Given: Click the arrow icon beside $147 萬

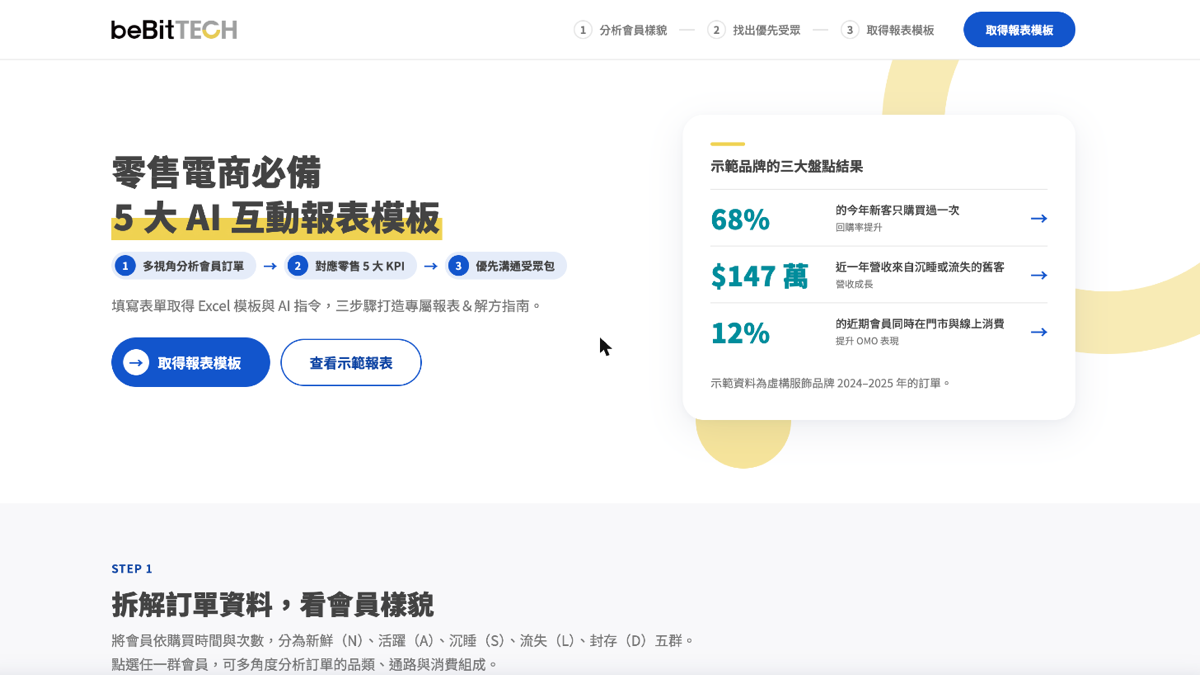Looking at the screenshot, I should coord(1038,275).
